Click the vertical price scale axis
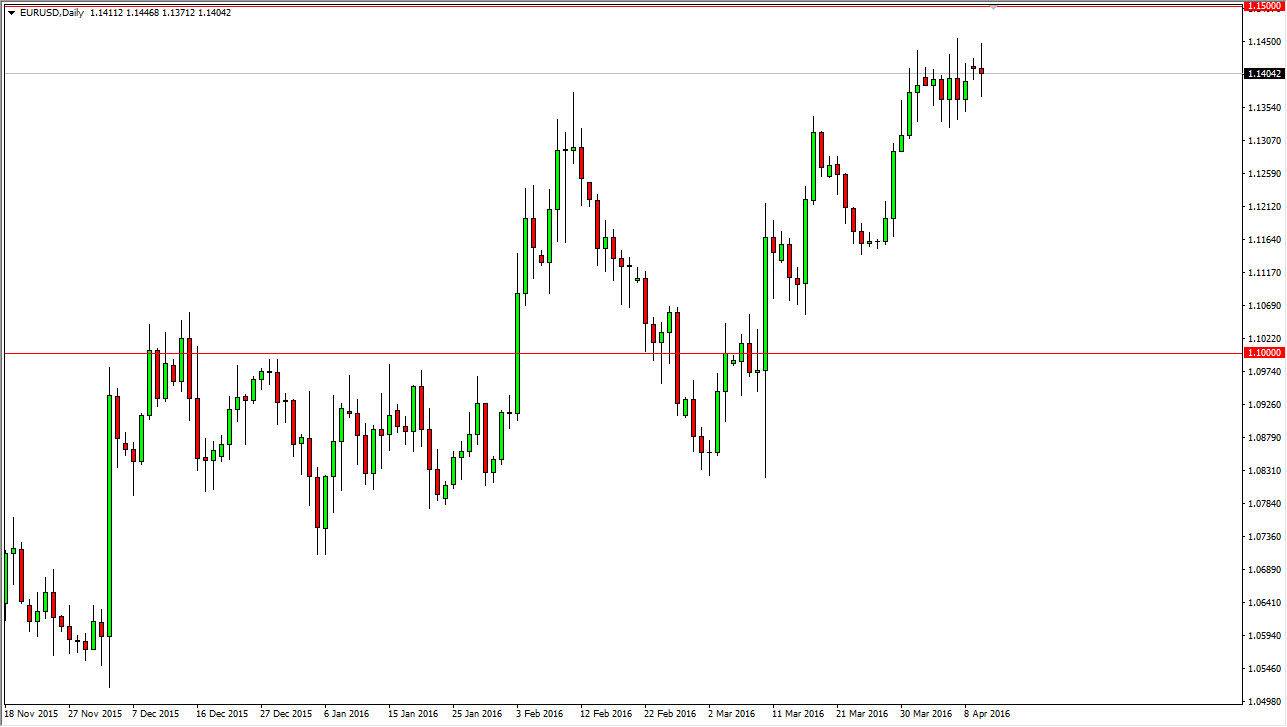 pos(1262,400)
